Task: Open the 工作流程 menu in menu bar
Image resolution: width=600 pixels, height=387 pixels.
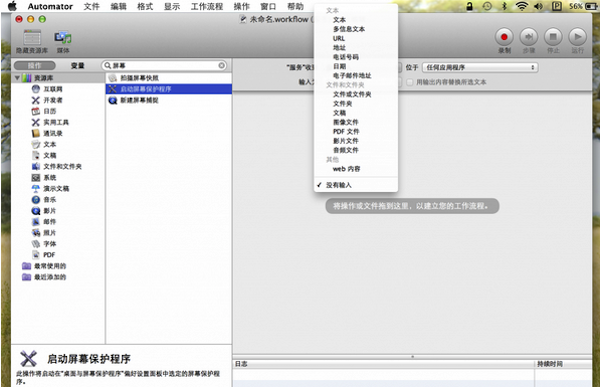Action: click(x=207, y=6)
